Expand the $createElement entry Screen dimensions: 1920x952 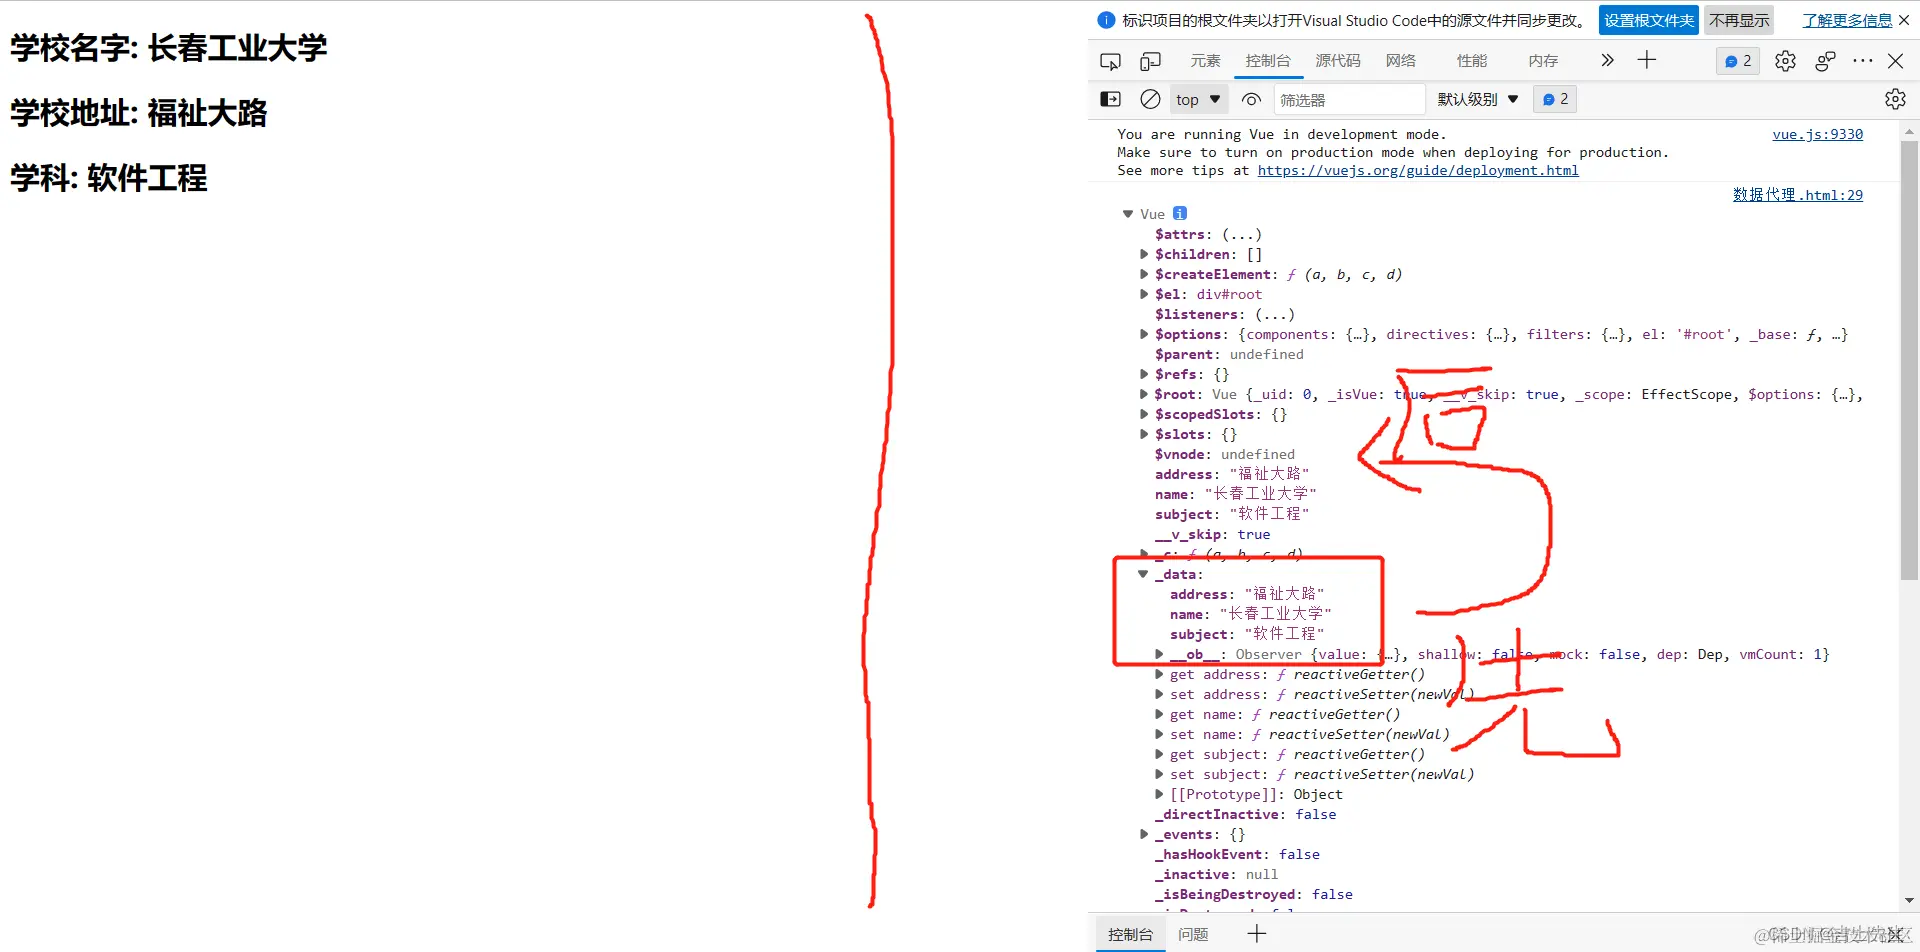point(1144,274)
